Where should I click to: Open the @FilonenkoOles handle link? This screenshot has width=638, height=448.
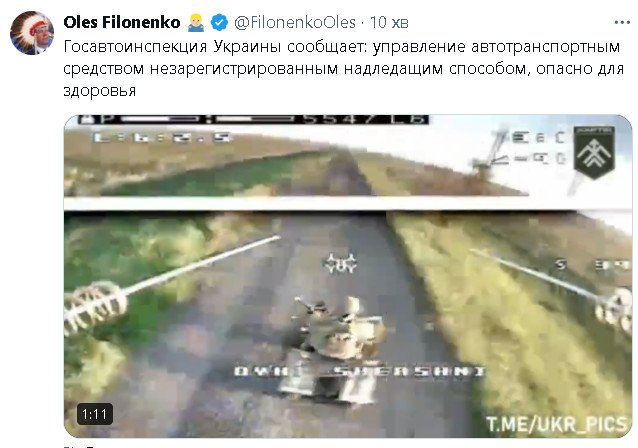click(x=295, y=22)
